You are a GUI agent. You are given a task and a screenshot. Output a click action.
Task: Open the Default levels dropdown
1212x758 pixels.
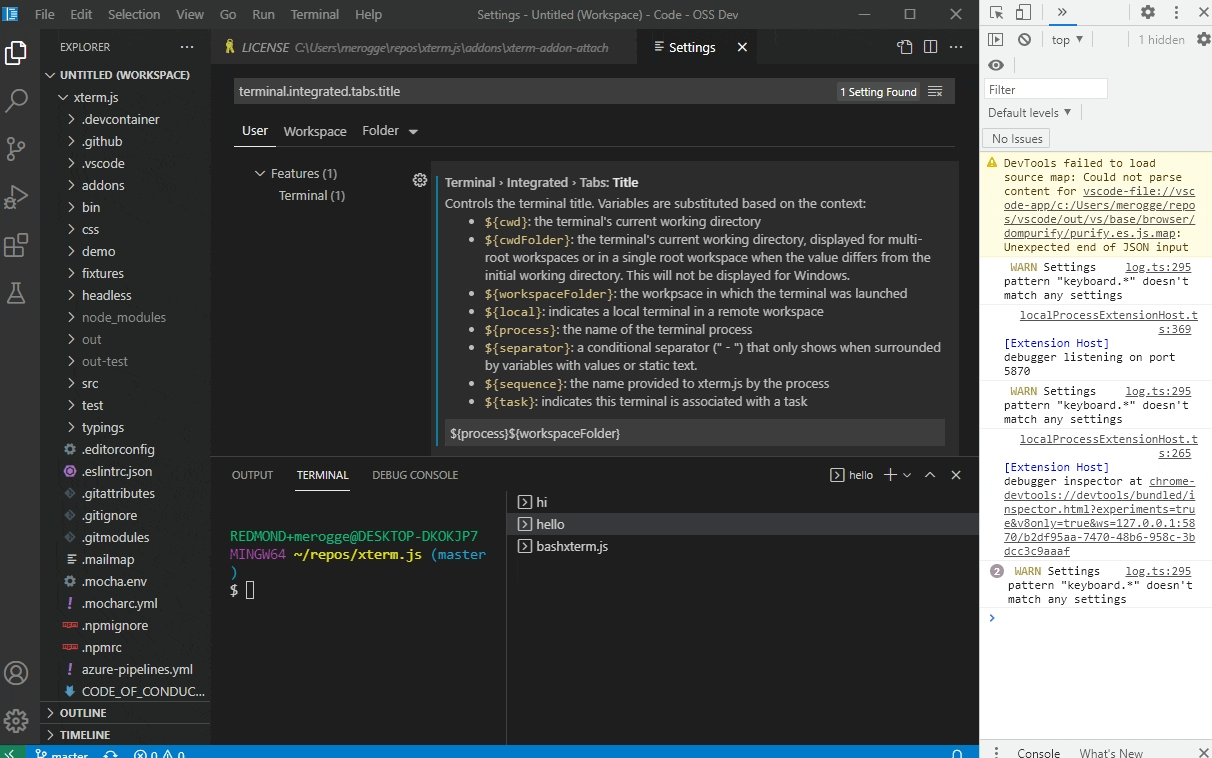click(1030, 113)
